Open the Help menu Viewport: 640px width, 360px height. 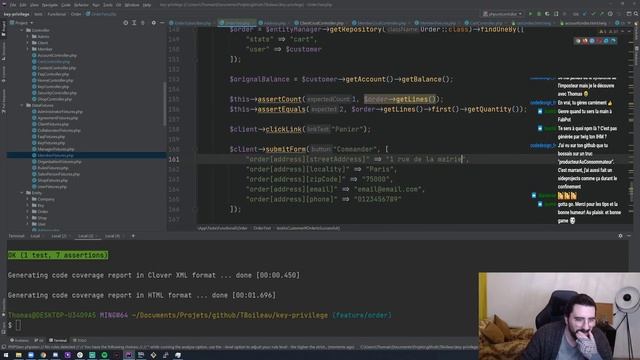coord(147,5)
